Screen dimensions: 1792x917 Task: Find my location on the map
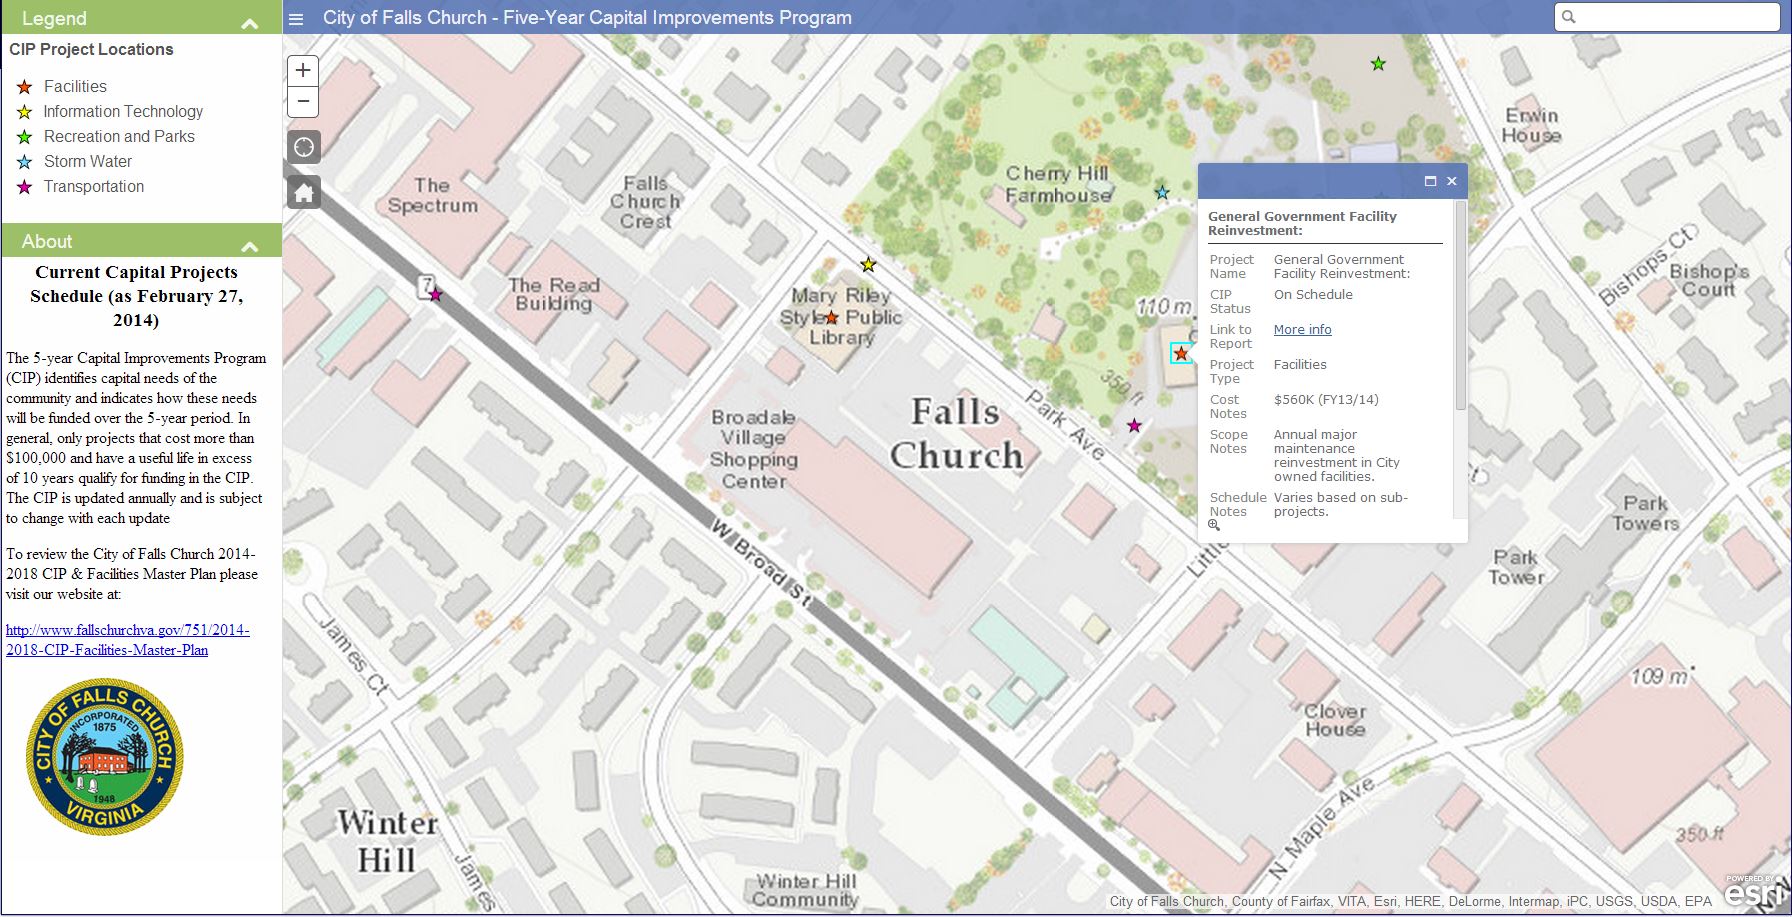pyautogui.click(x=304, y=147)
